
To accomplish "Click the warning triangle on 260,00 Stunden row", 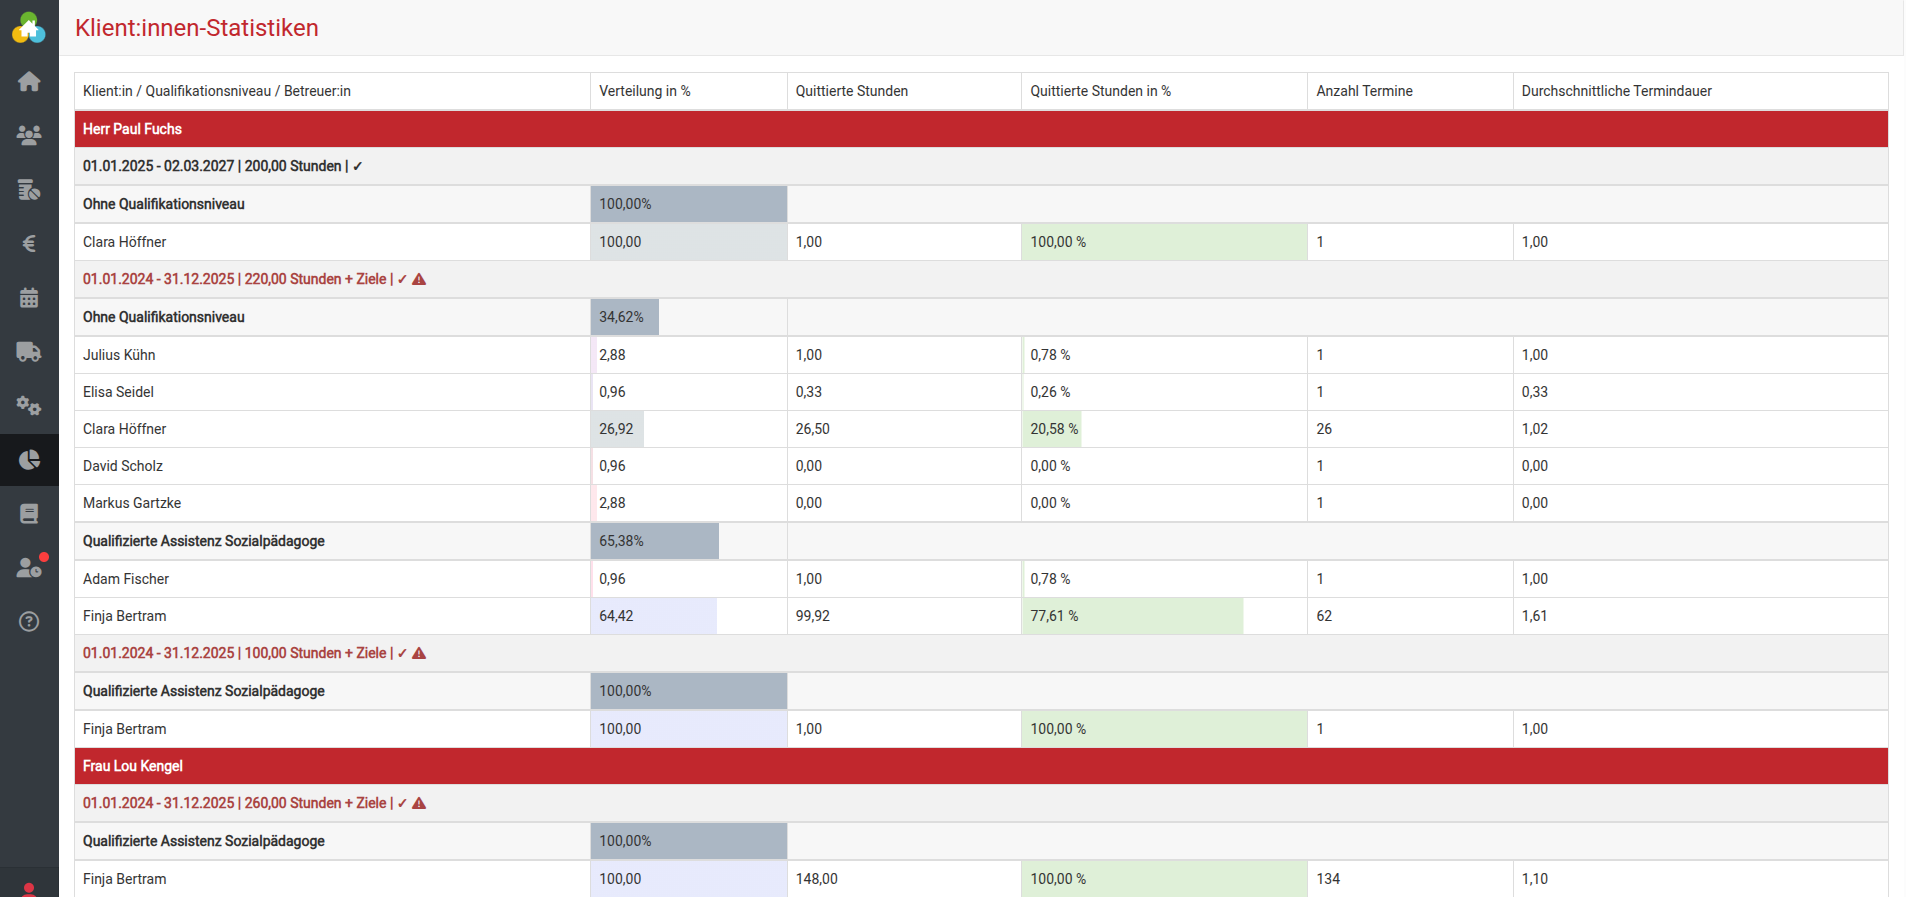I will coord(419,804).
